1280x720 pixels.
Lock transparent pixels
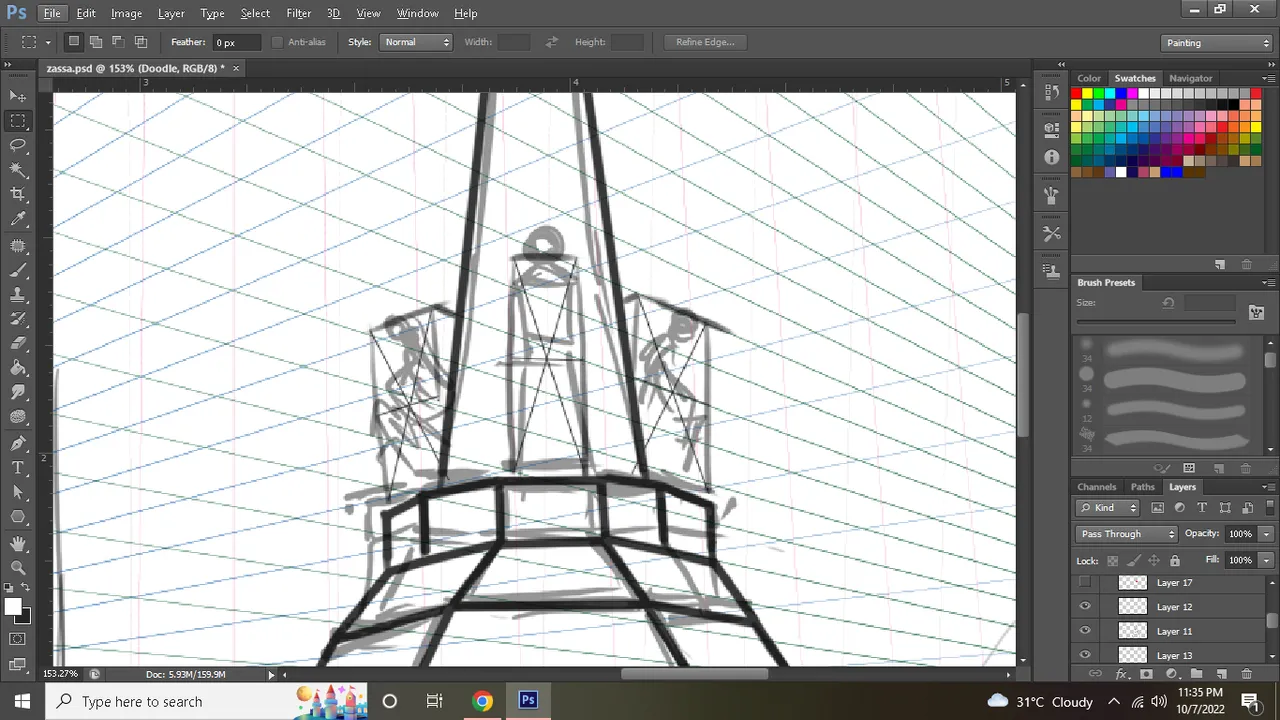1113,561
